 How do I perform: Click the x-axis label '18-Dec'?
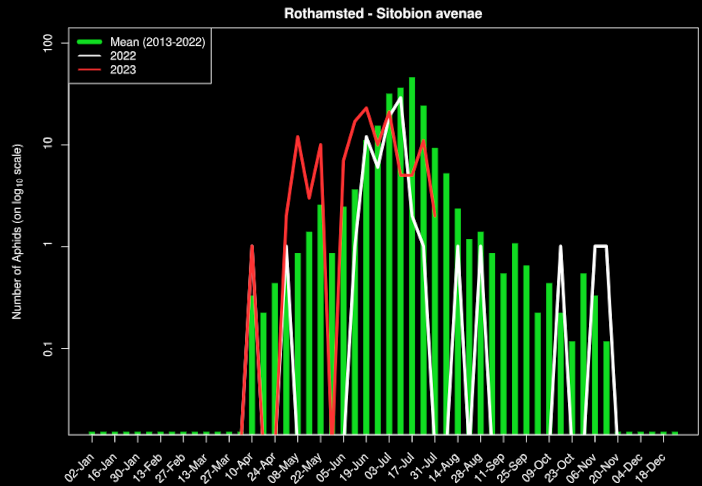coord(651,467)
